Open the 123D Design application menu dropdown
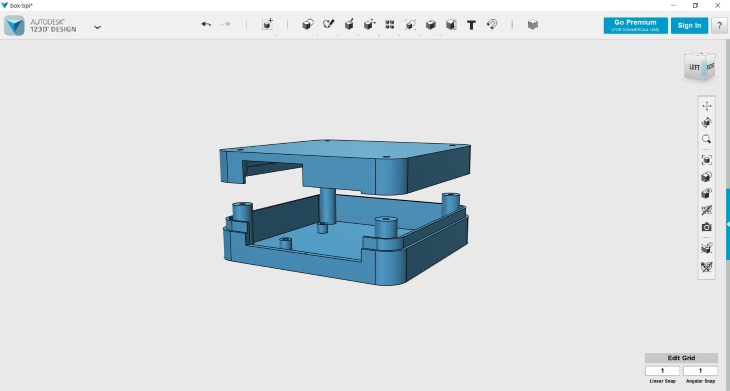 point(97,27)
